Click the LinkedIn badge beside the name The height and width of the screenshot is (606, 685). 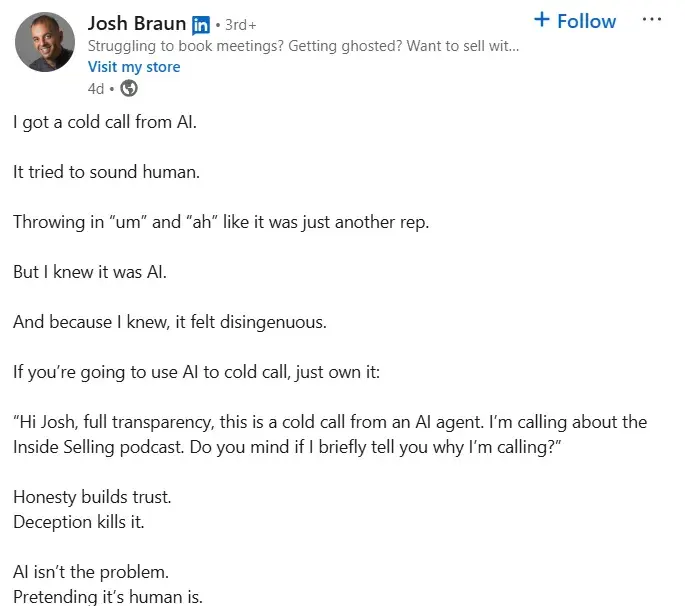(x=200, y=24)
